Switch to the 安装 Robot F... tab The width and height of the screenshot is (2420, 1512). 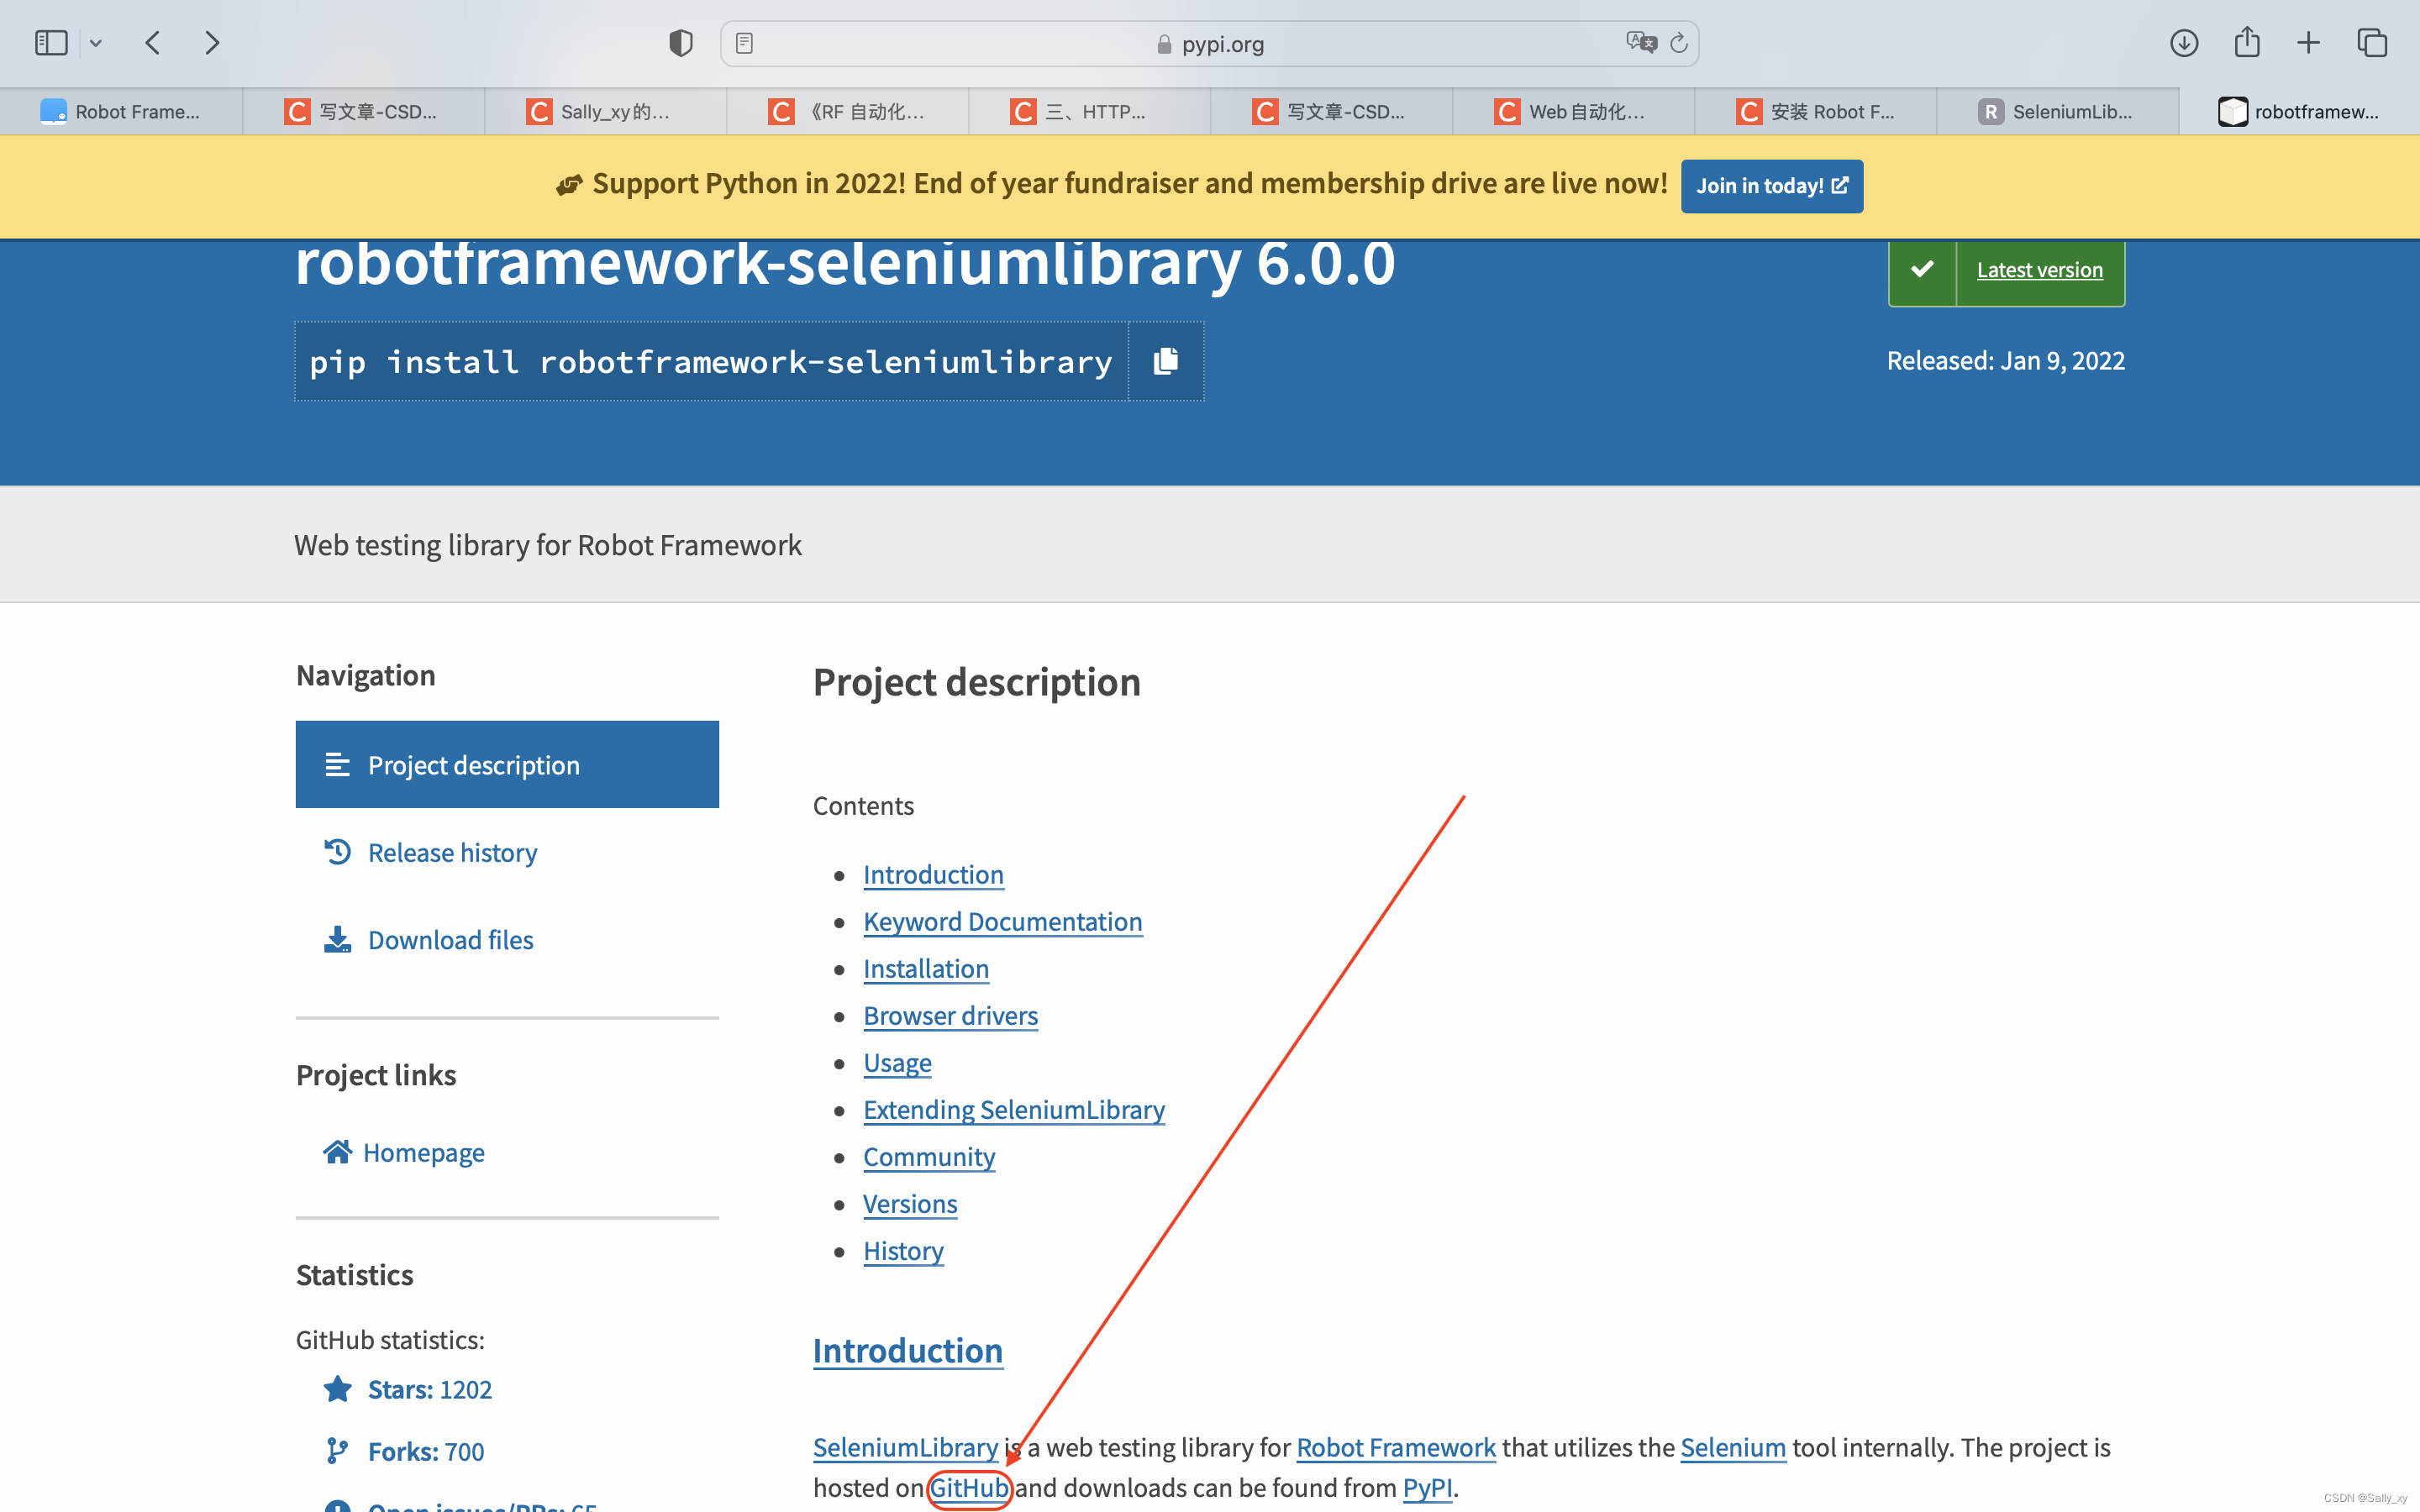(x=1815, y=112)
